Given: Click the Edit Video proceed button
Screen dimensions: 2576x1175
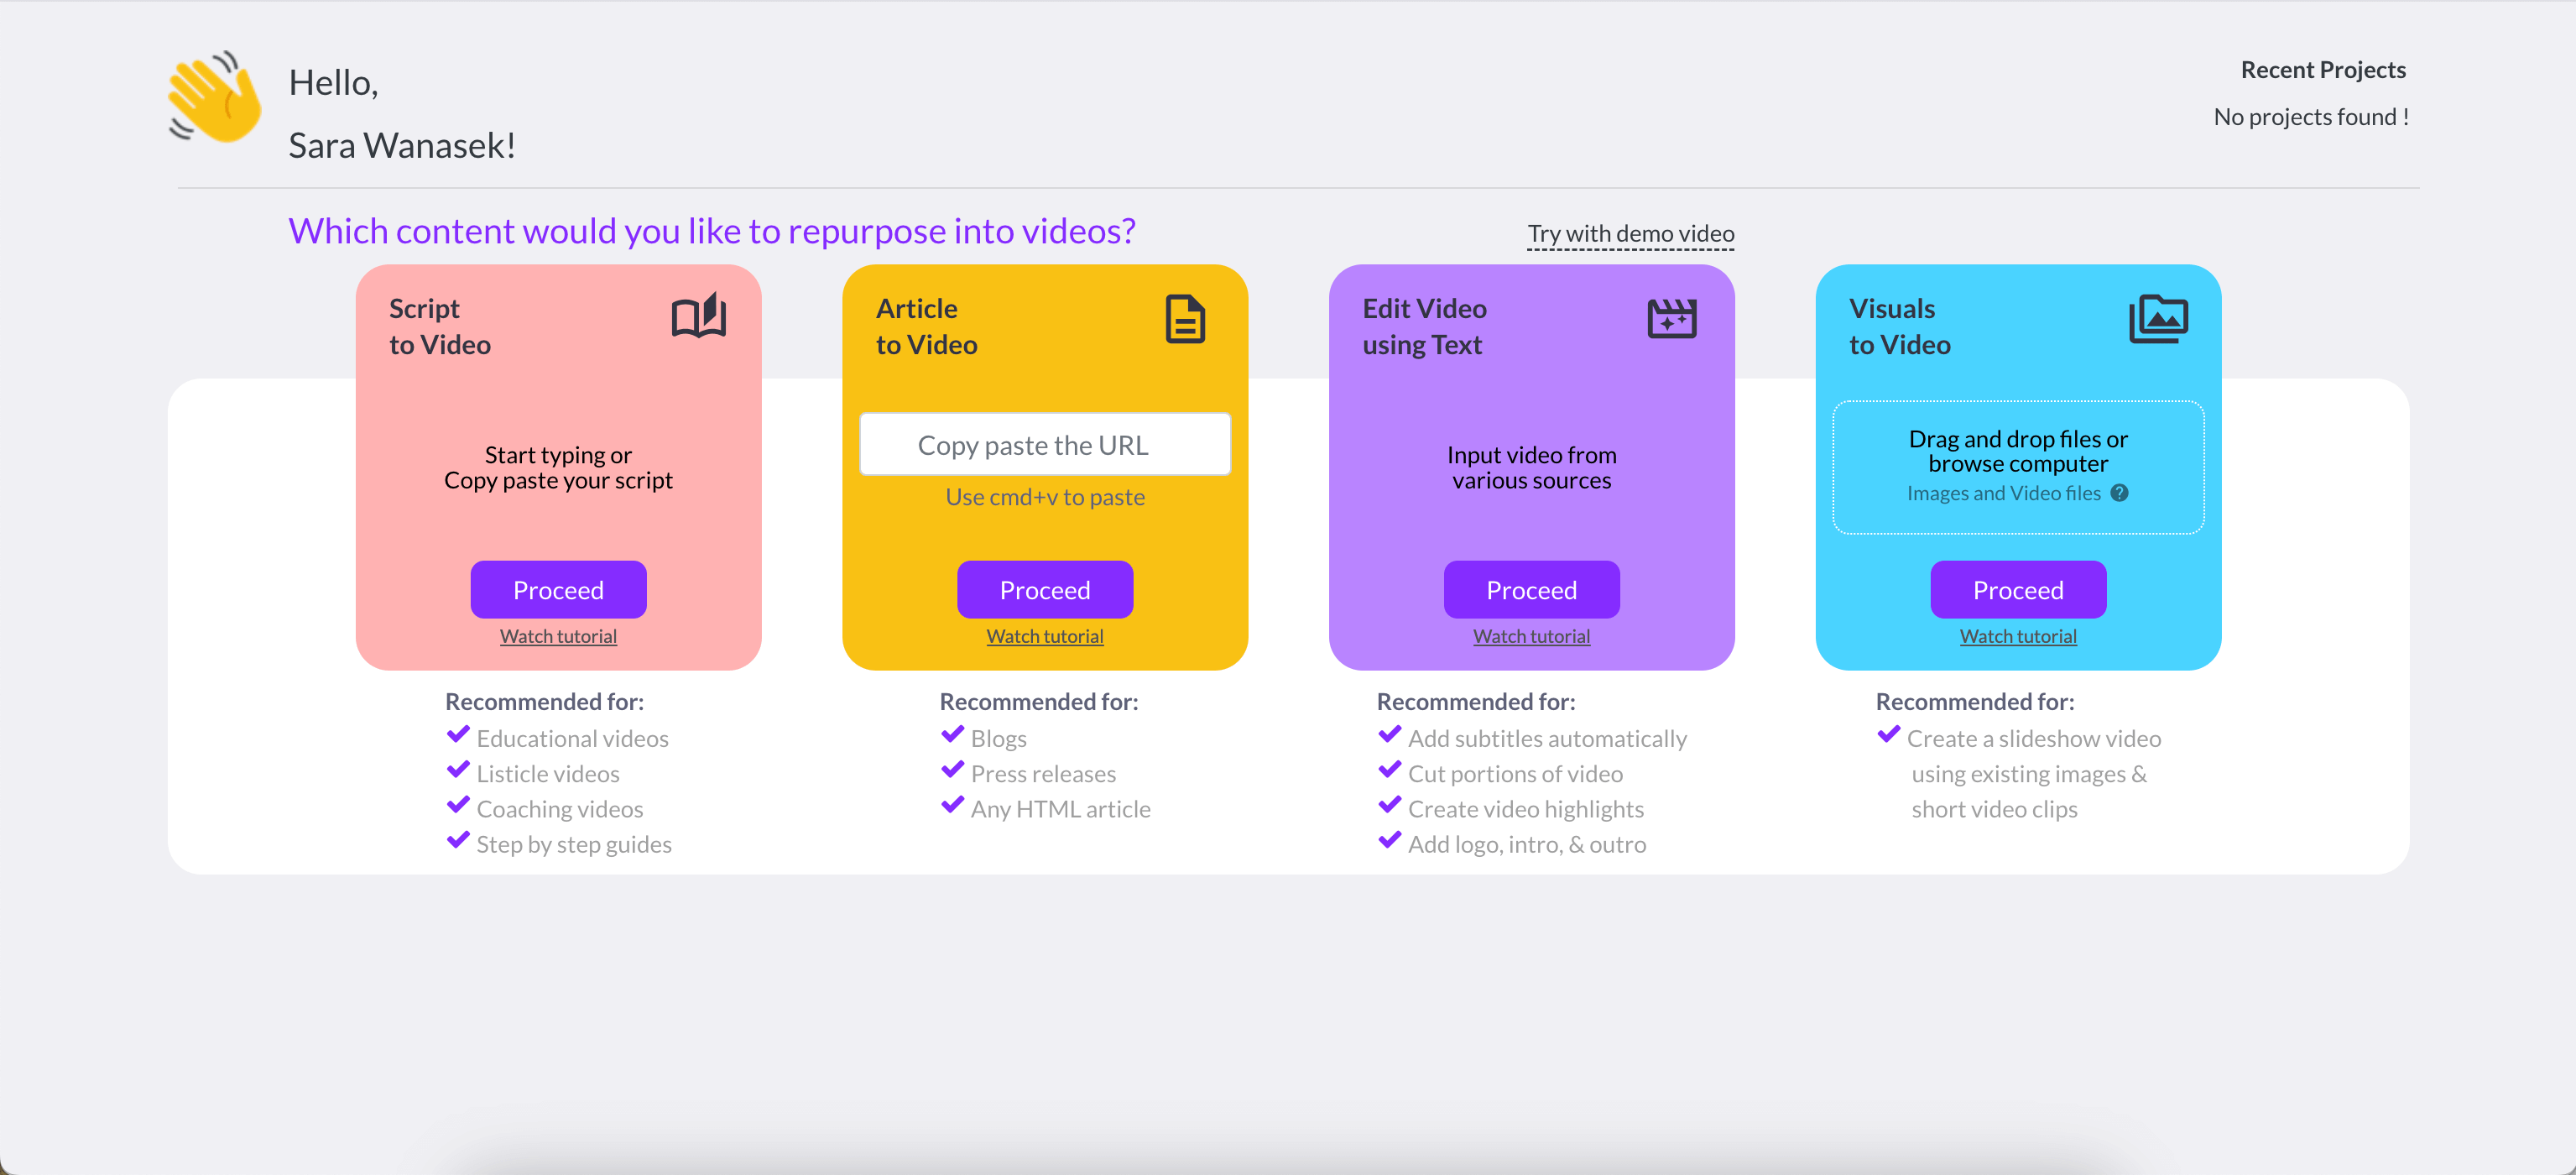Looking at the screenshot, I should pyautogui.click(x=1531, y=588).
